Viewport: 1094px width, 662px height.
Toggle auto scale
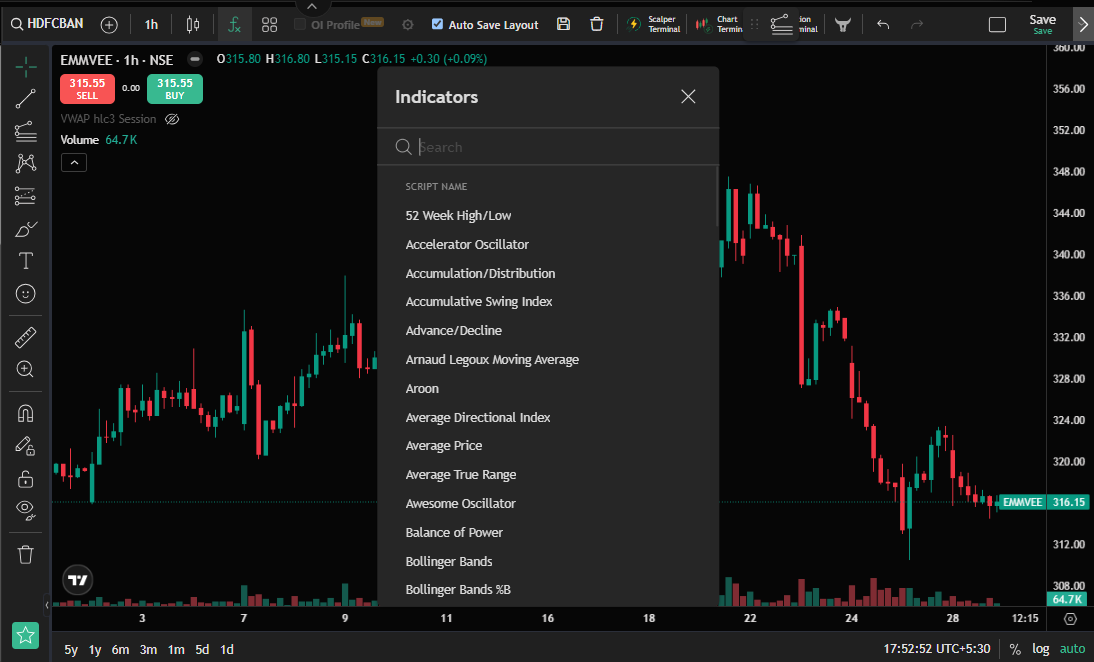click(x=1072, y=649)
